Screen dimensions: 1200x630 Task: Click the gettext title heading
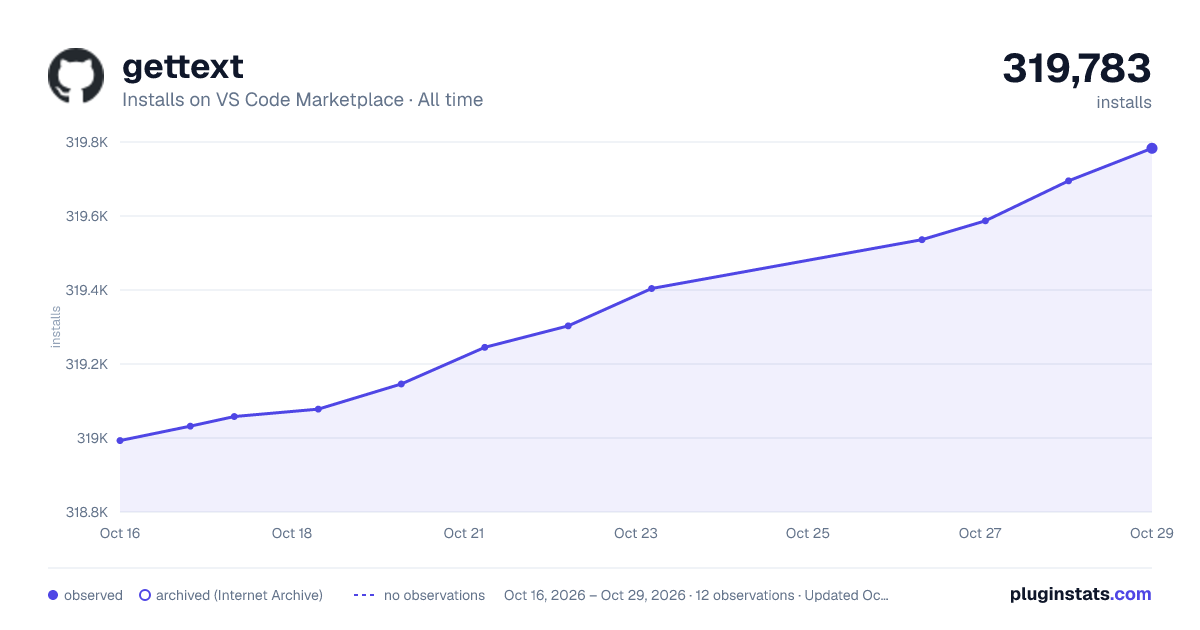click(x=183, y=66)
